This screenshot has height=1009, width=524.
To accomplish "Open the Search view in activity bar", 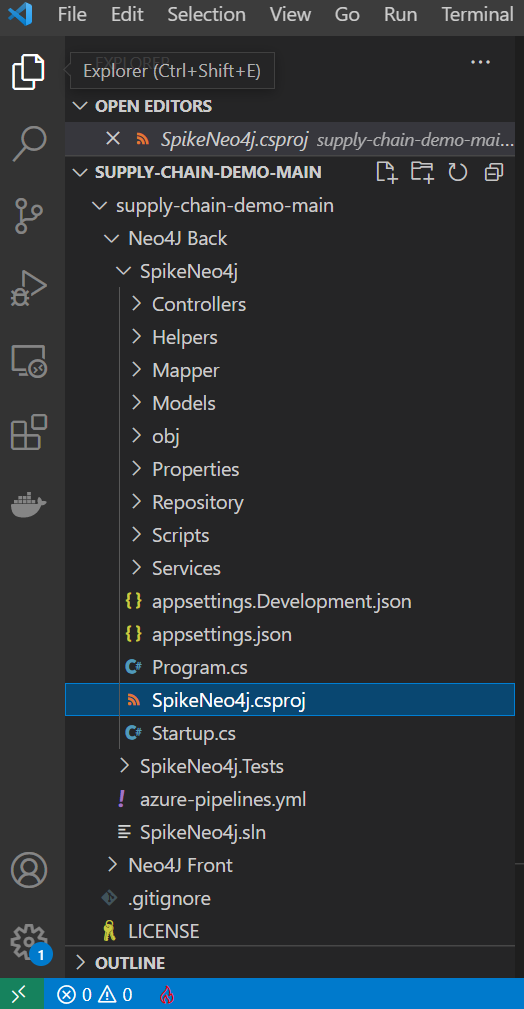I will pyautogui.click(x=30, y=144).
